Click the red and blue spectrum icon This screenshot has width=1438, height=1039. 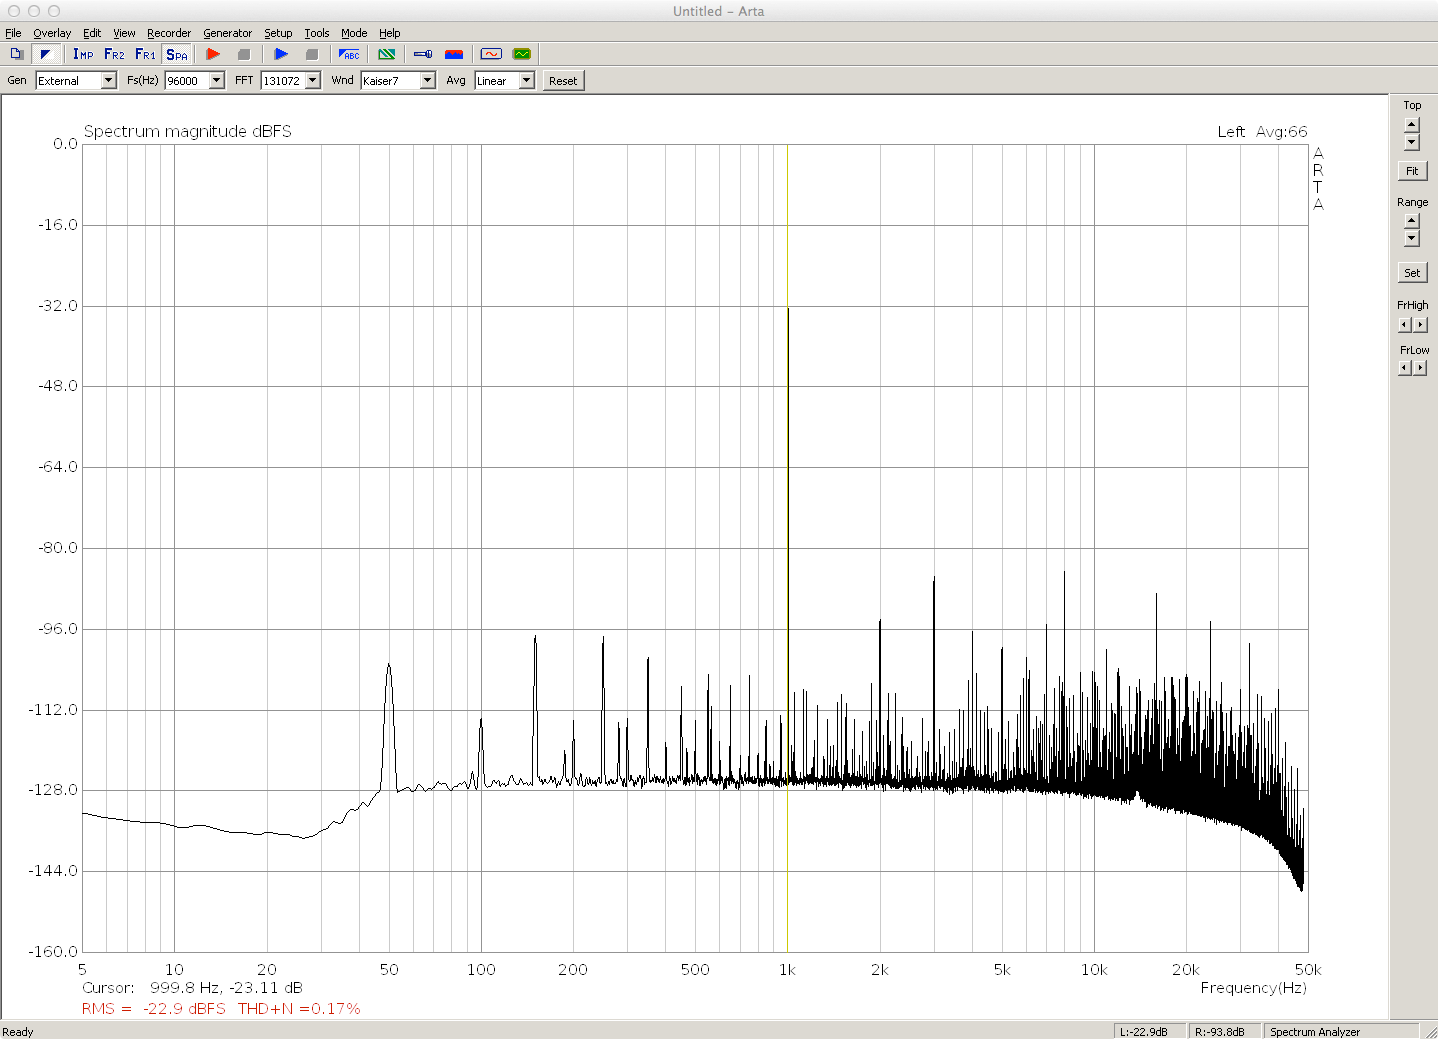point(454,54)
